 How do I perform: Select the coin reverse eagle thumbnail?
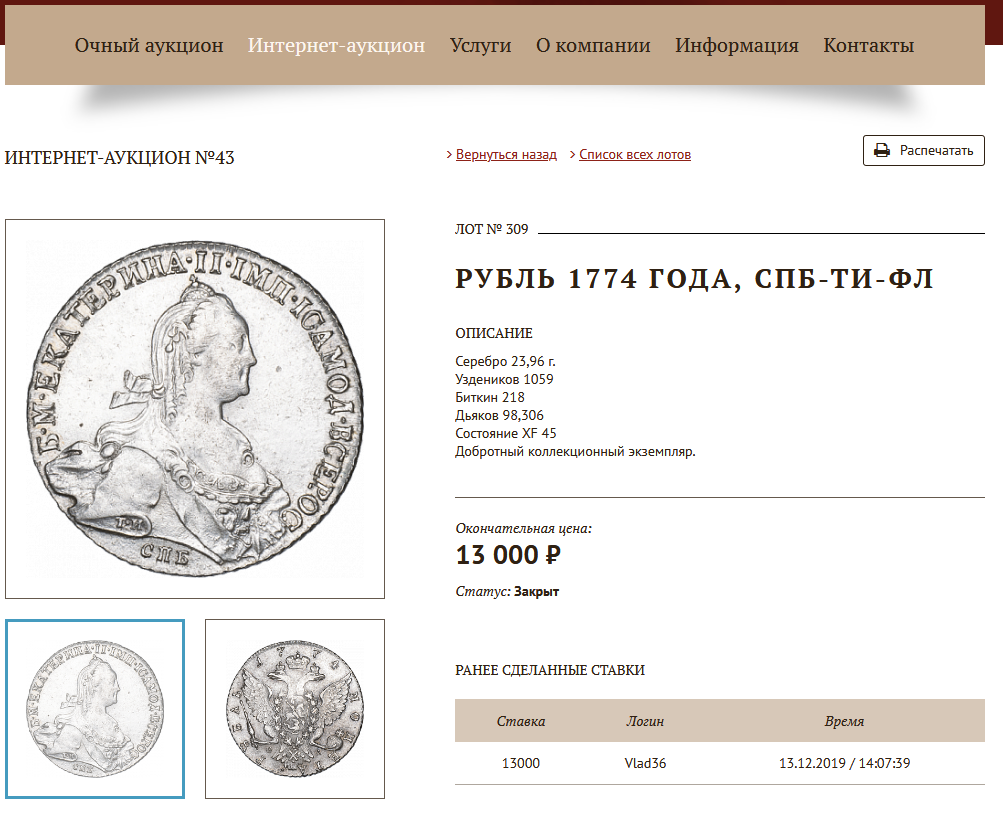tap(295, 709)
